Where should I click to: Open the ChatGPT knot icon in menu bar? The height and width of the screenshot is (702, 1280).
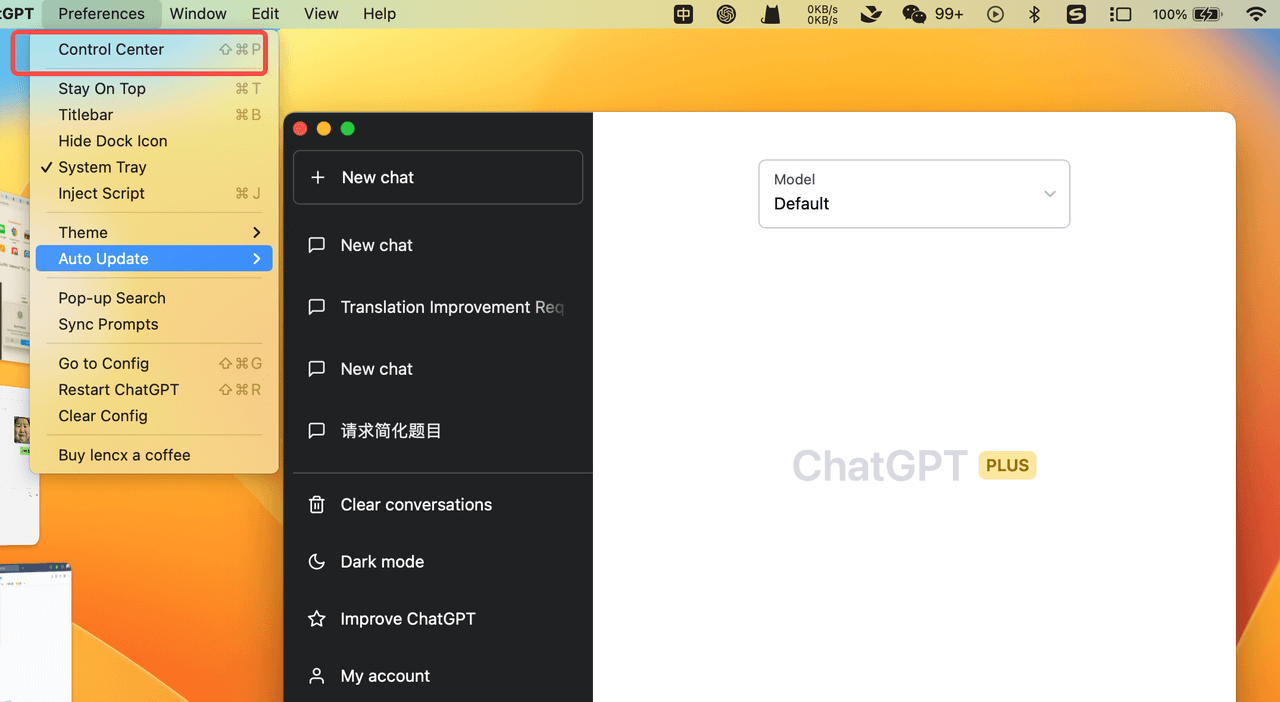tap(727, 14)
